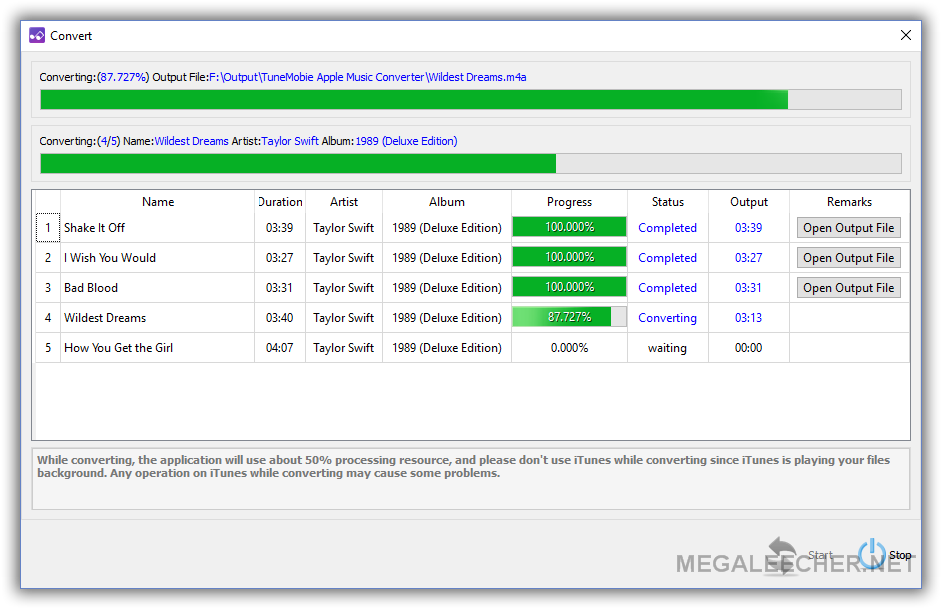Click the album cell for Wildest Dreams
Screen dimensions: 942x609
coord(447,318)
